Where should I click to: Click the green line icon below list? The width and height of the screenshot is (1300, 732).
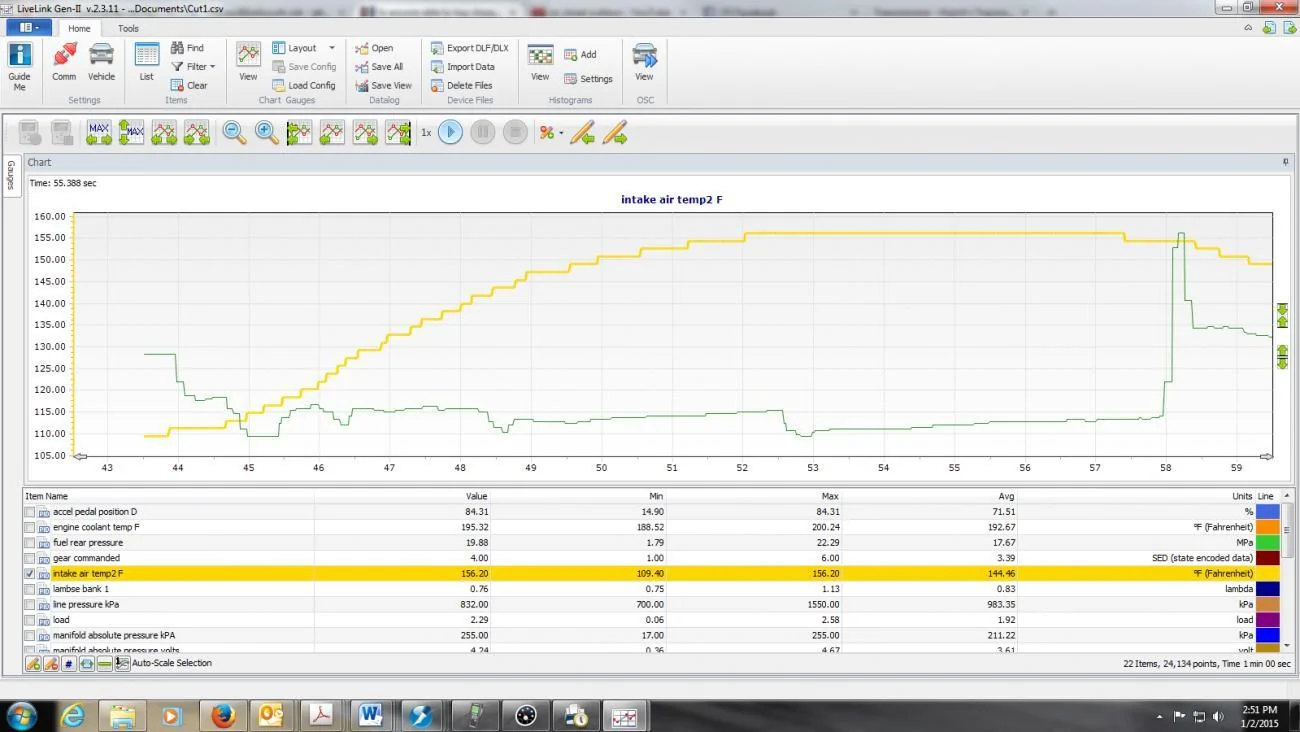tap(105, 663)
